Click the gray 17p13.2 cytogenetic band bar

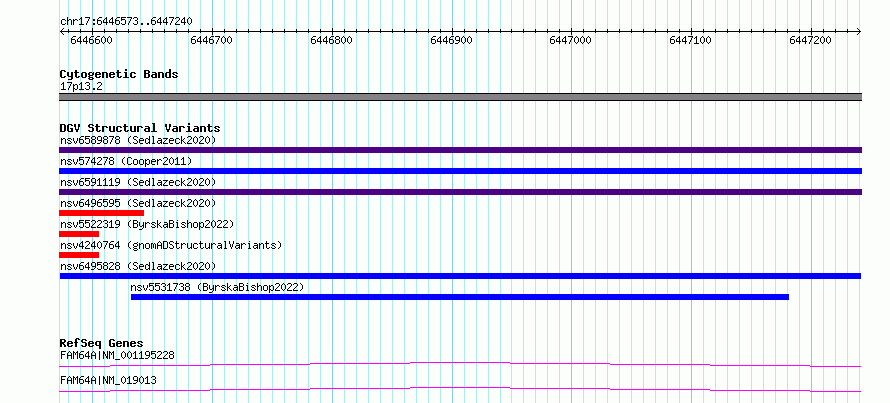(460, 97)
